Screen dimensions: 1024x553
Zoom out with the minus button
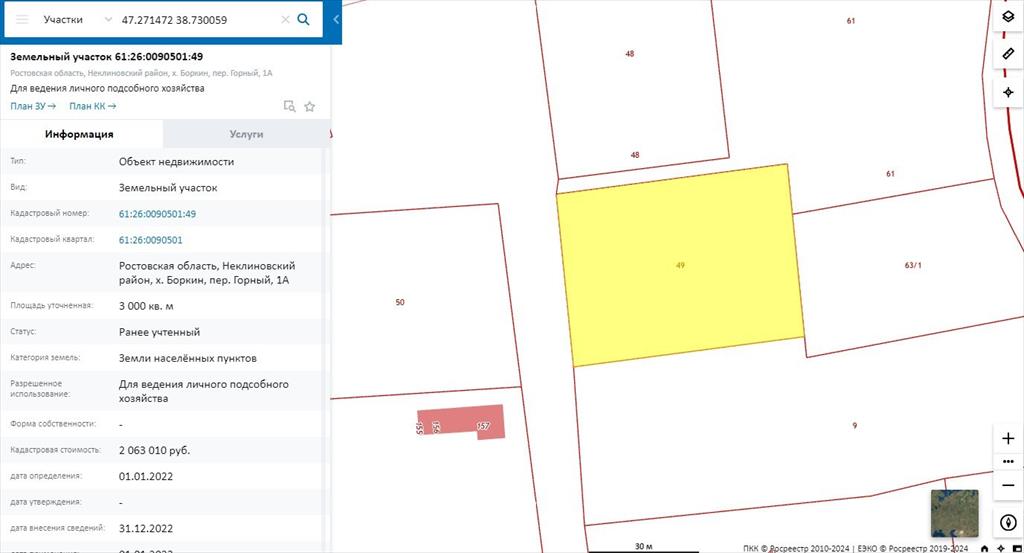coord(1008,485)
